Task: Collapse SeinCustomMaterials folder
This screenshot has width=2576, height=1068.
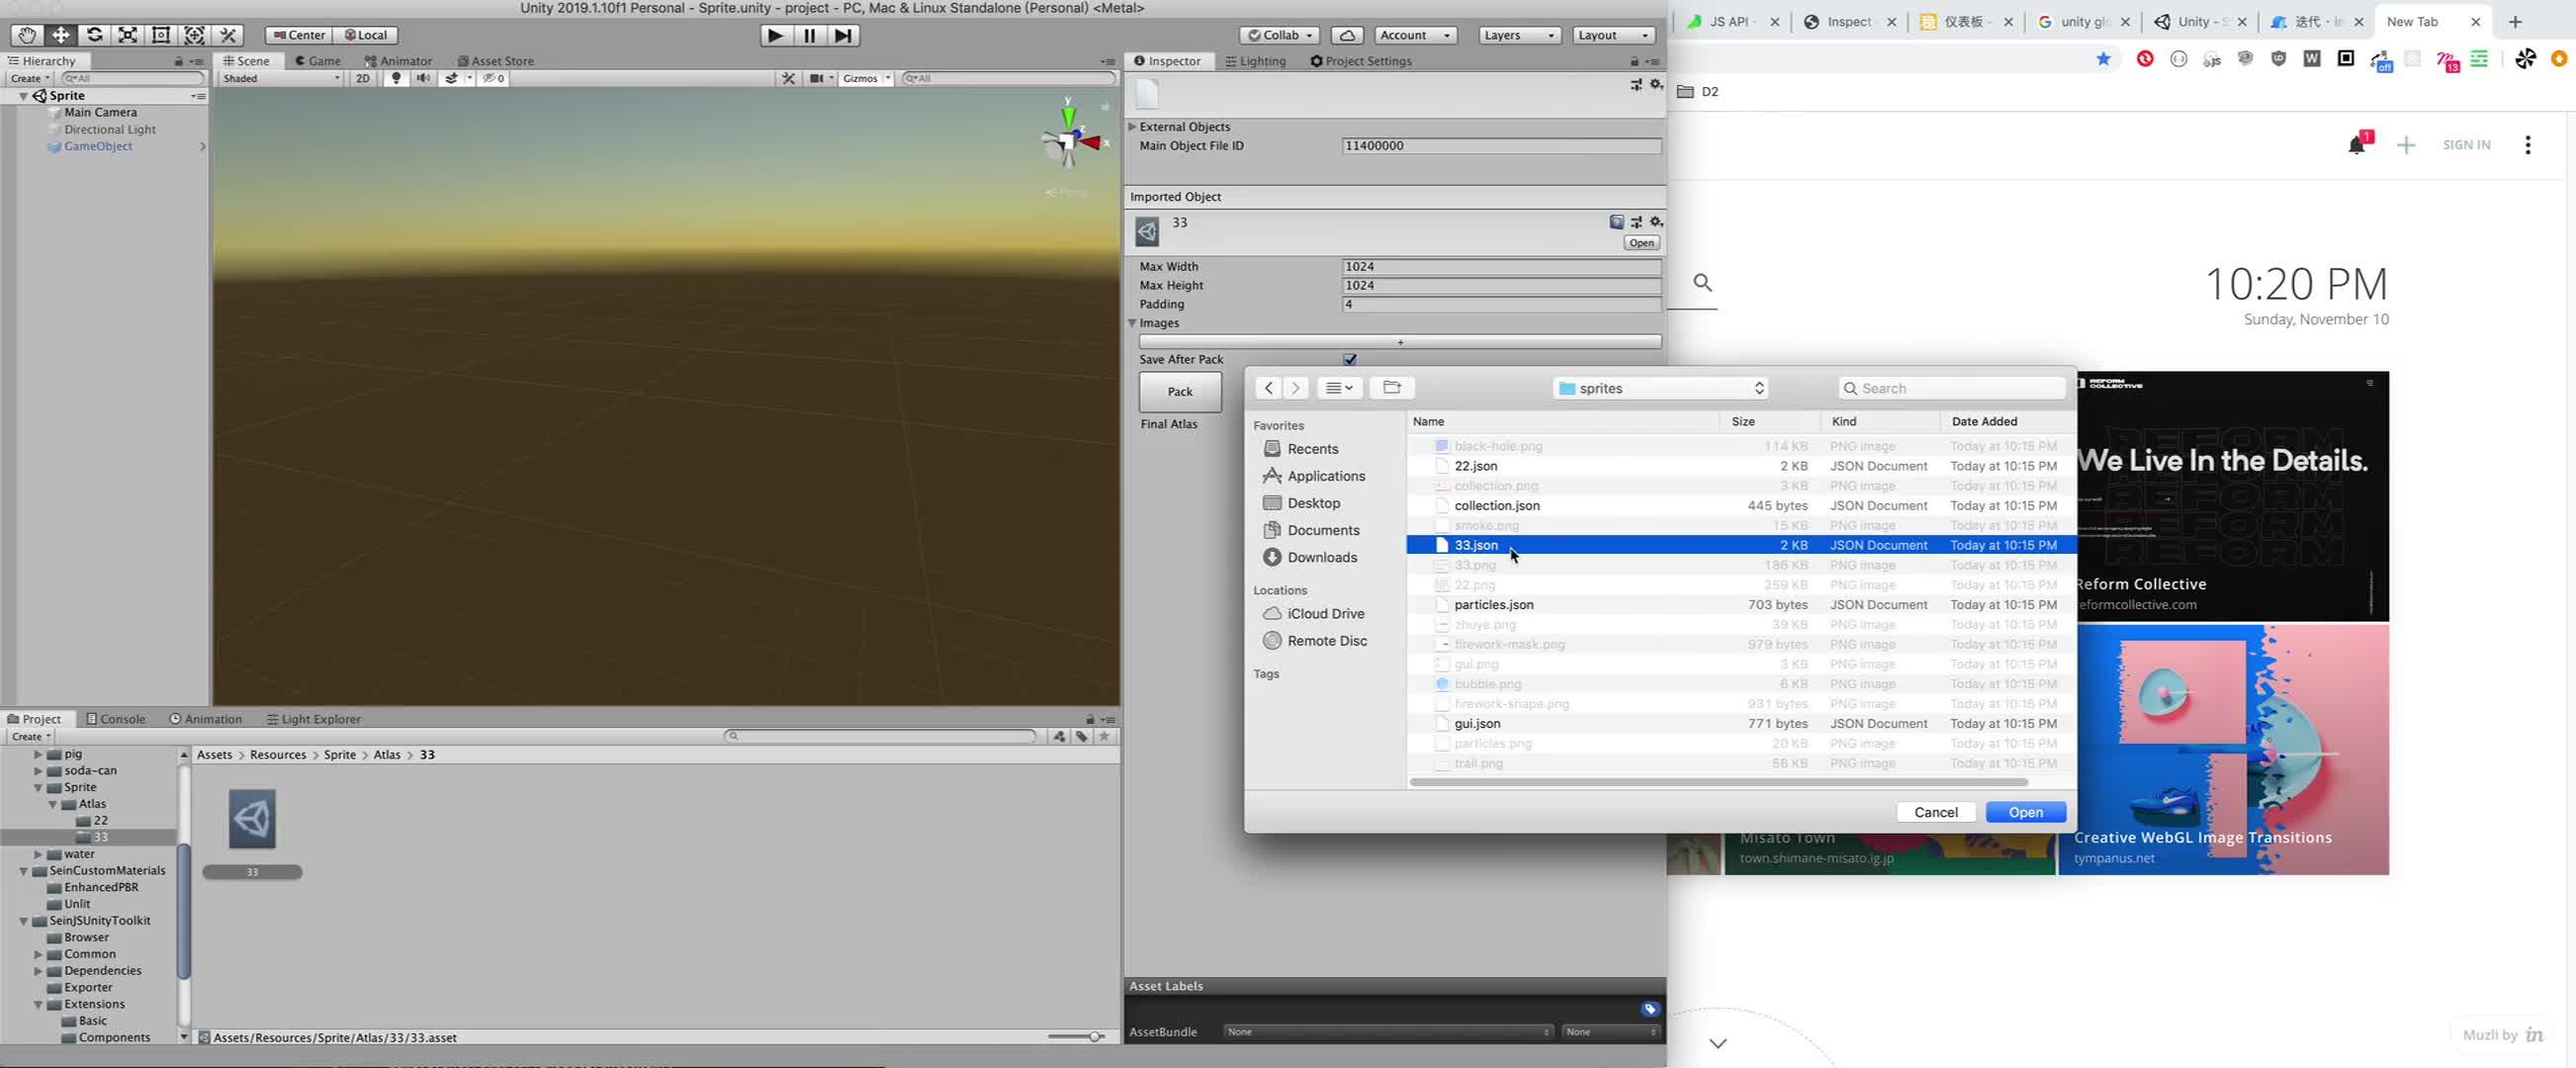Action: click(x=23, y=871)
